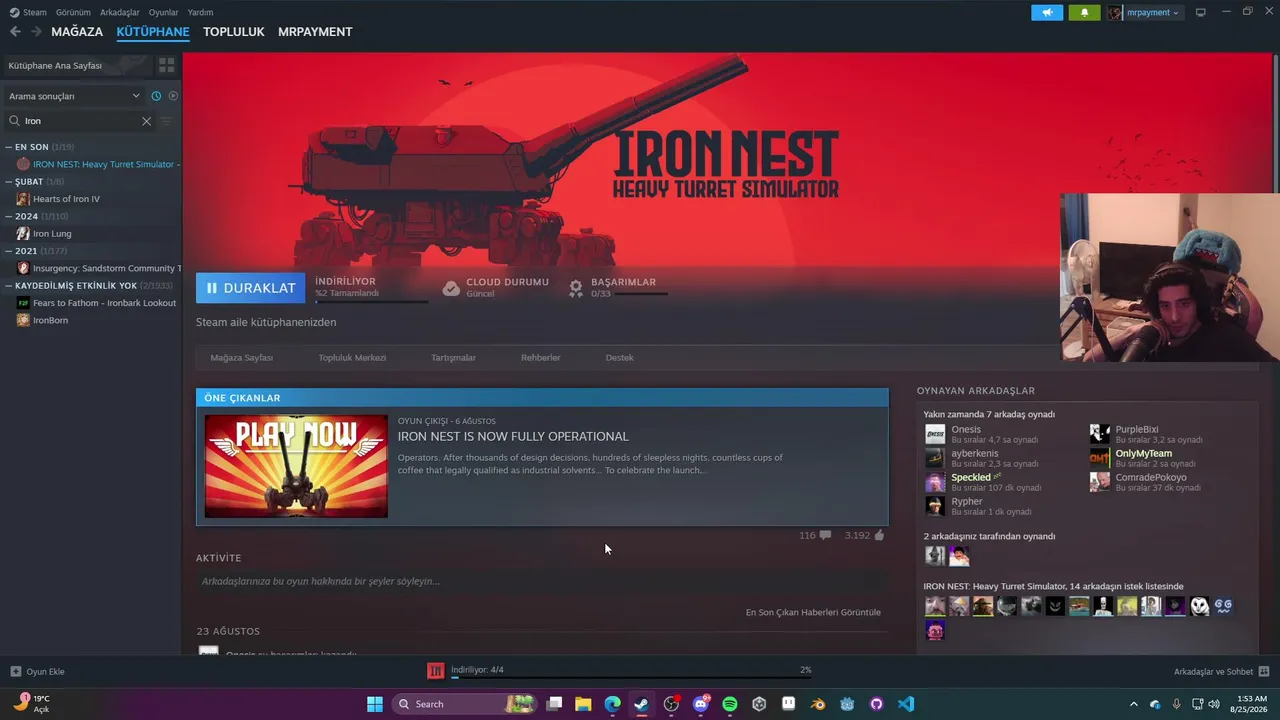This screenshot has height=720, width=1280.
Task: Open advanced search filter options
Action: pos(166,121)
